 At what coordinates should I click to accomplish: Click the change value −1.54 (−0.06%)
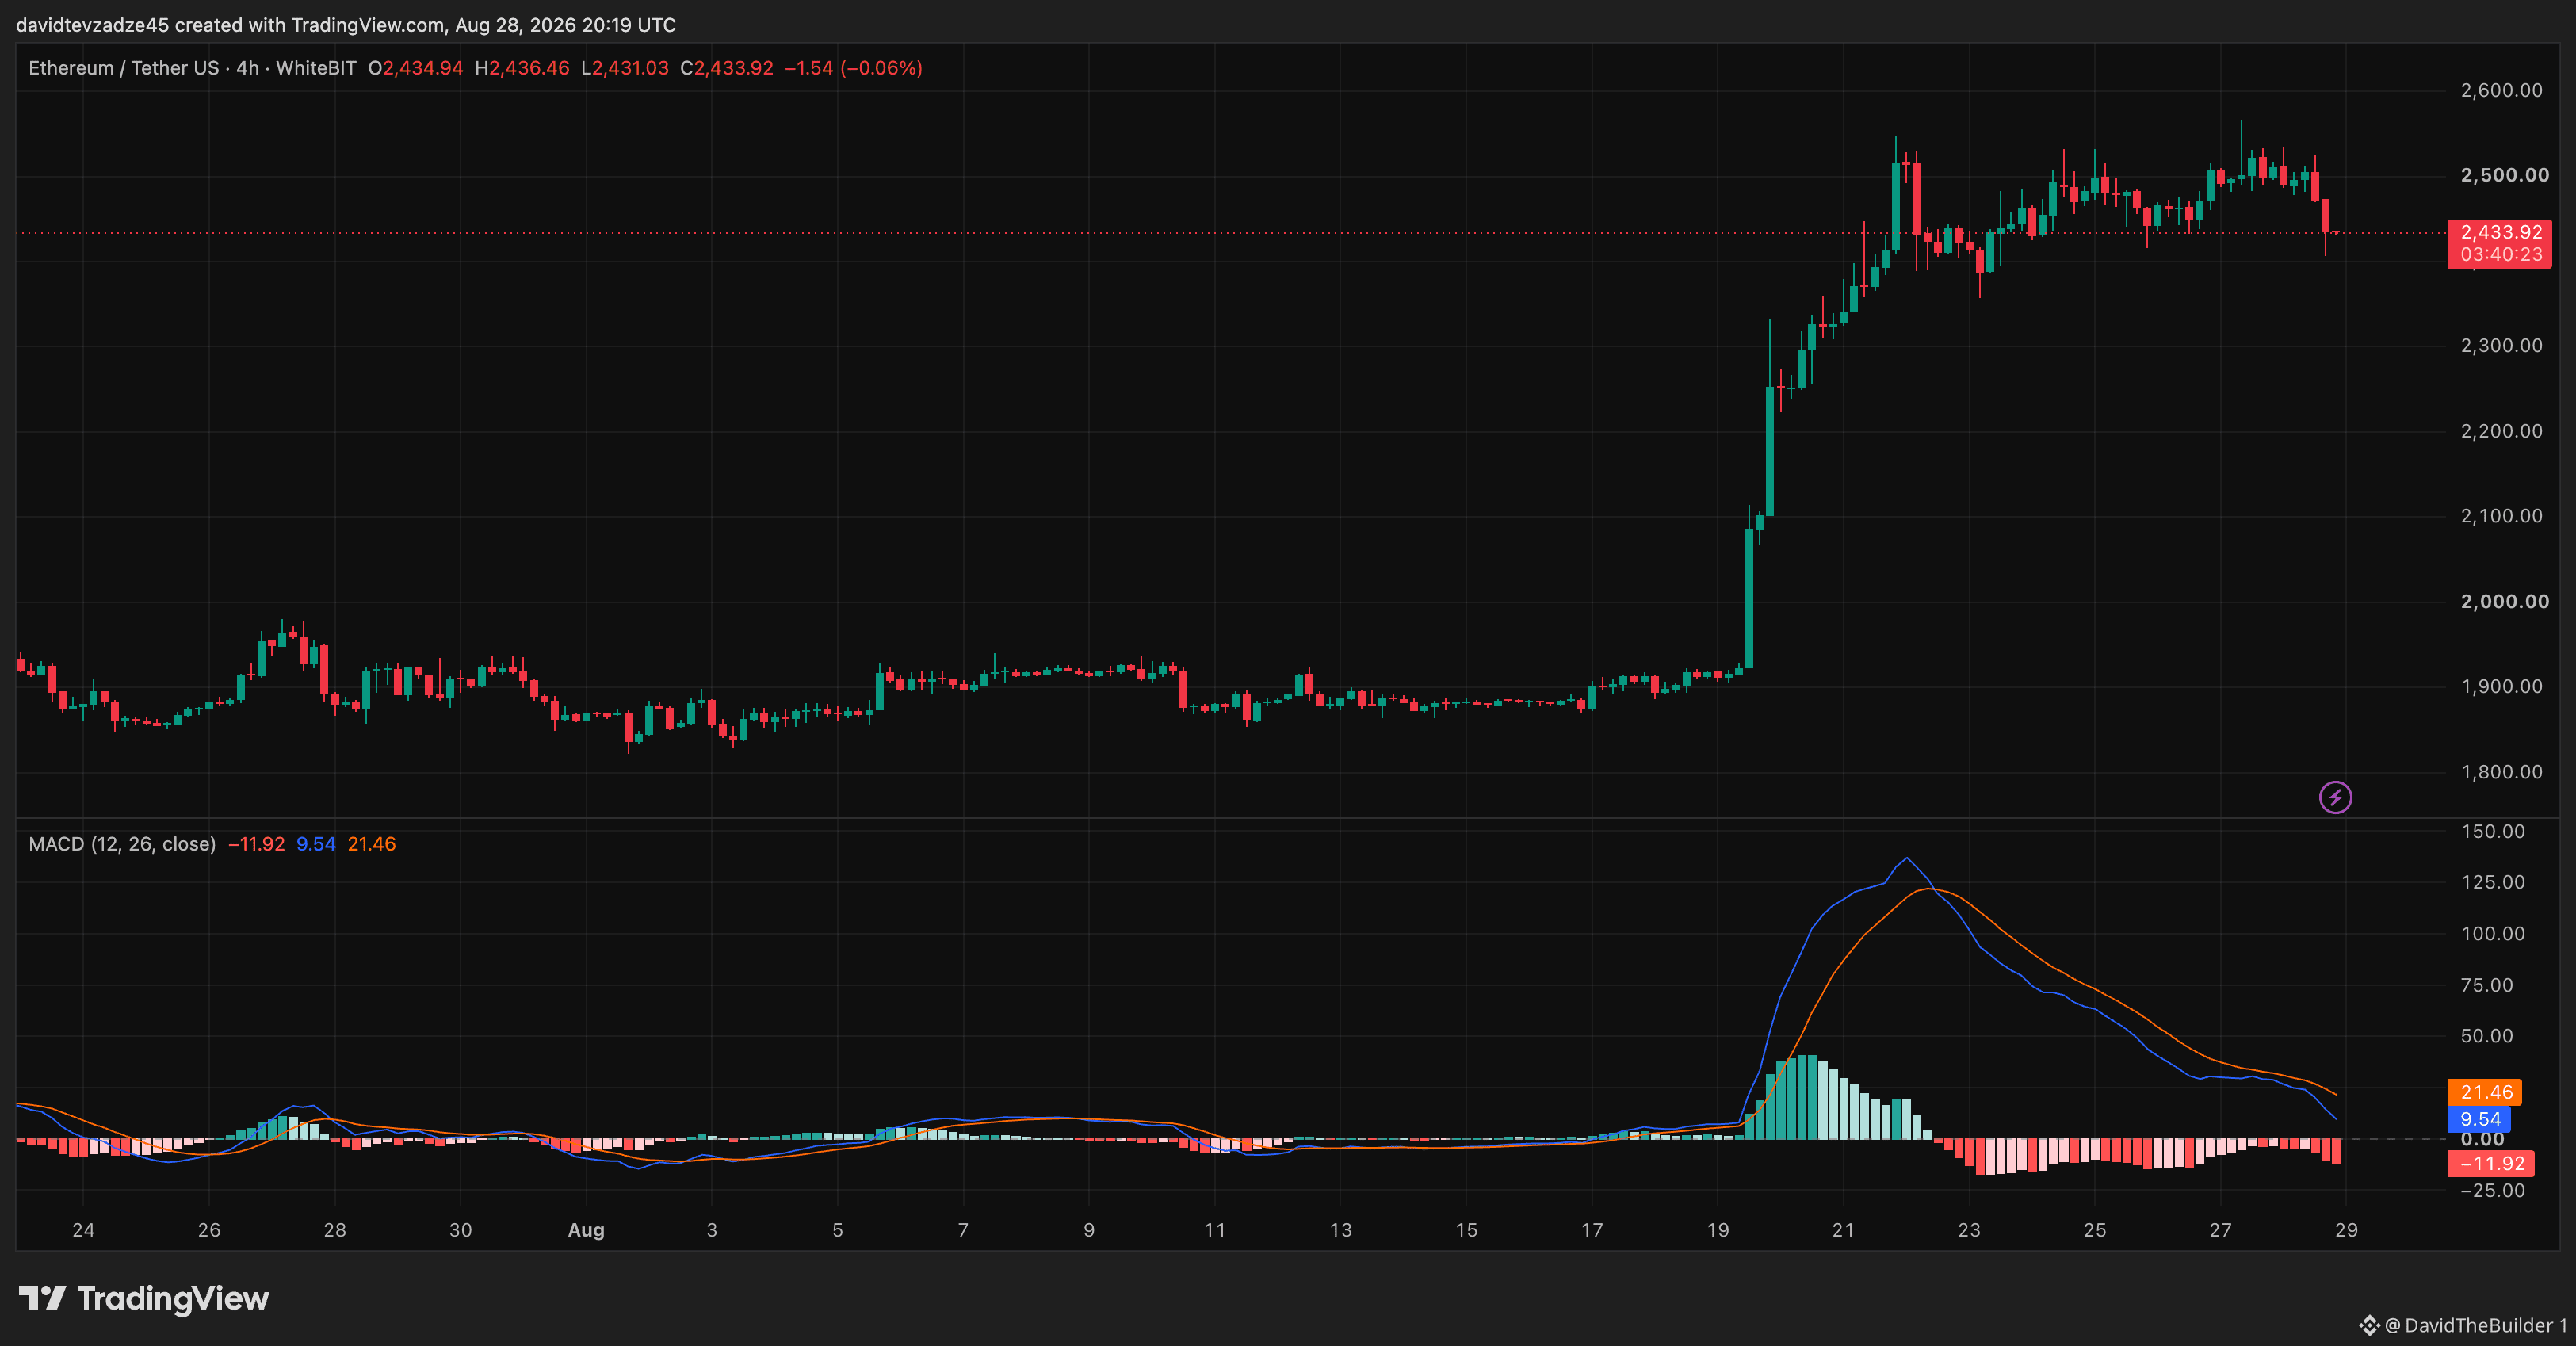click(854, 68)
